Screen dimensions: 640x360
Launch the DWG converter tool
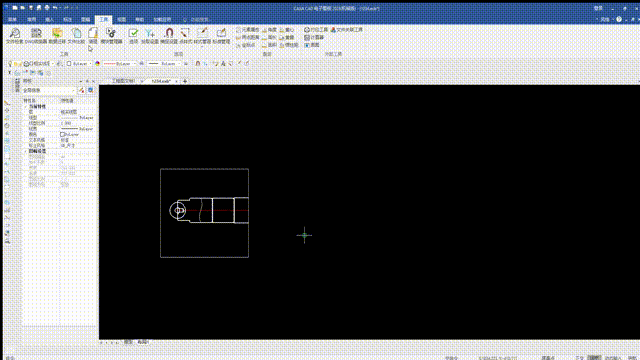(36, 36)
